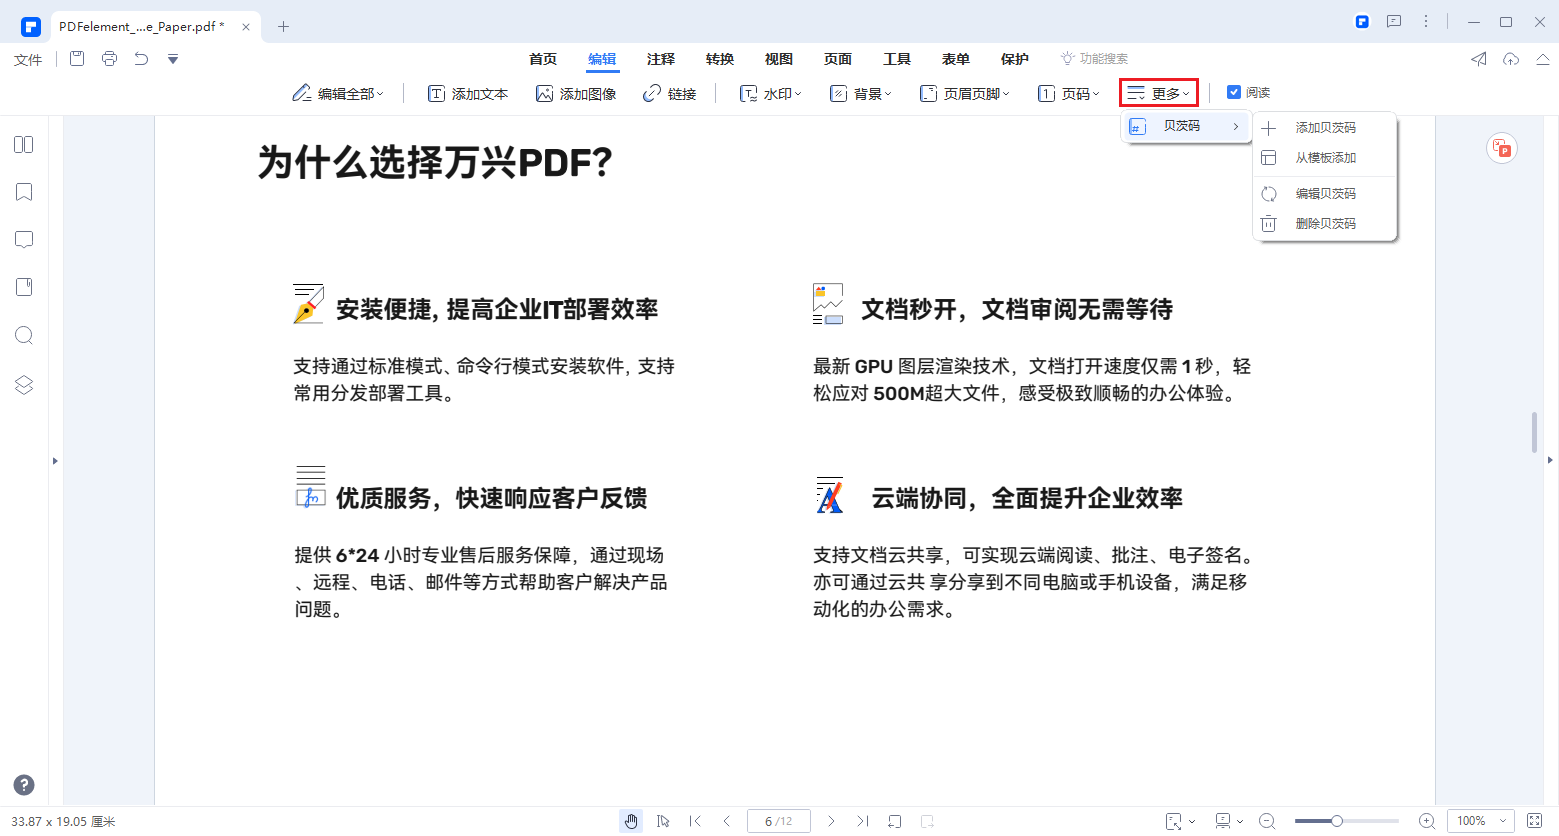Select the 添加文本 tool
The height and width of the screenshot is (836, 1559).
pyautogui.click(x=467, y=92)
